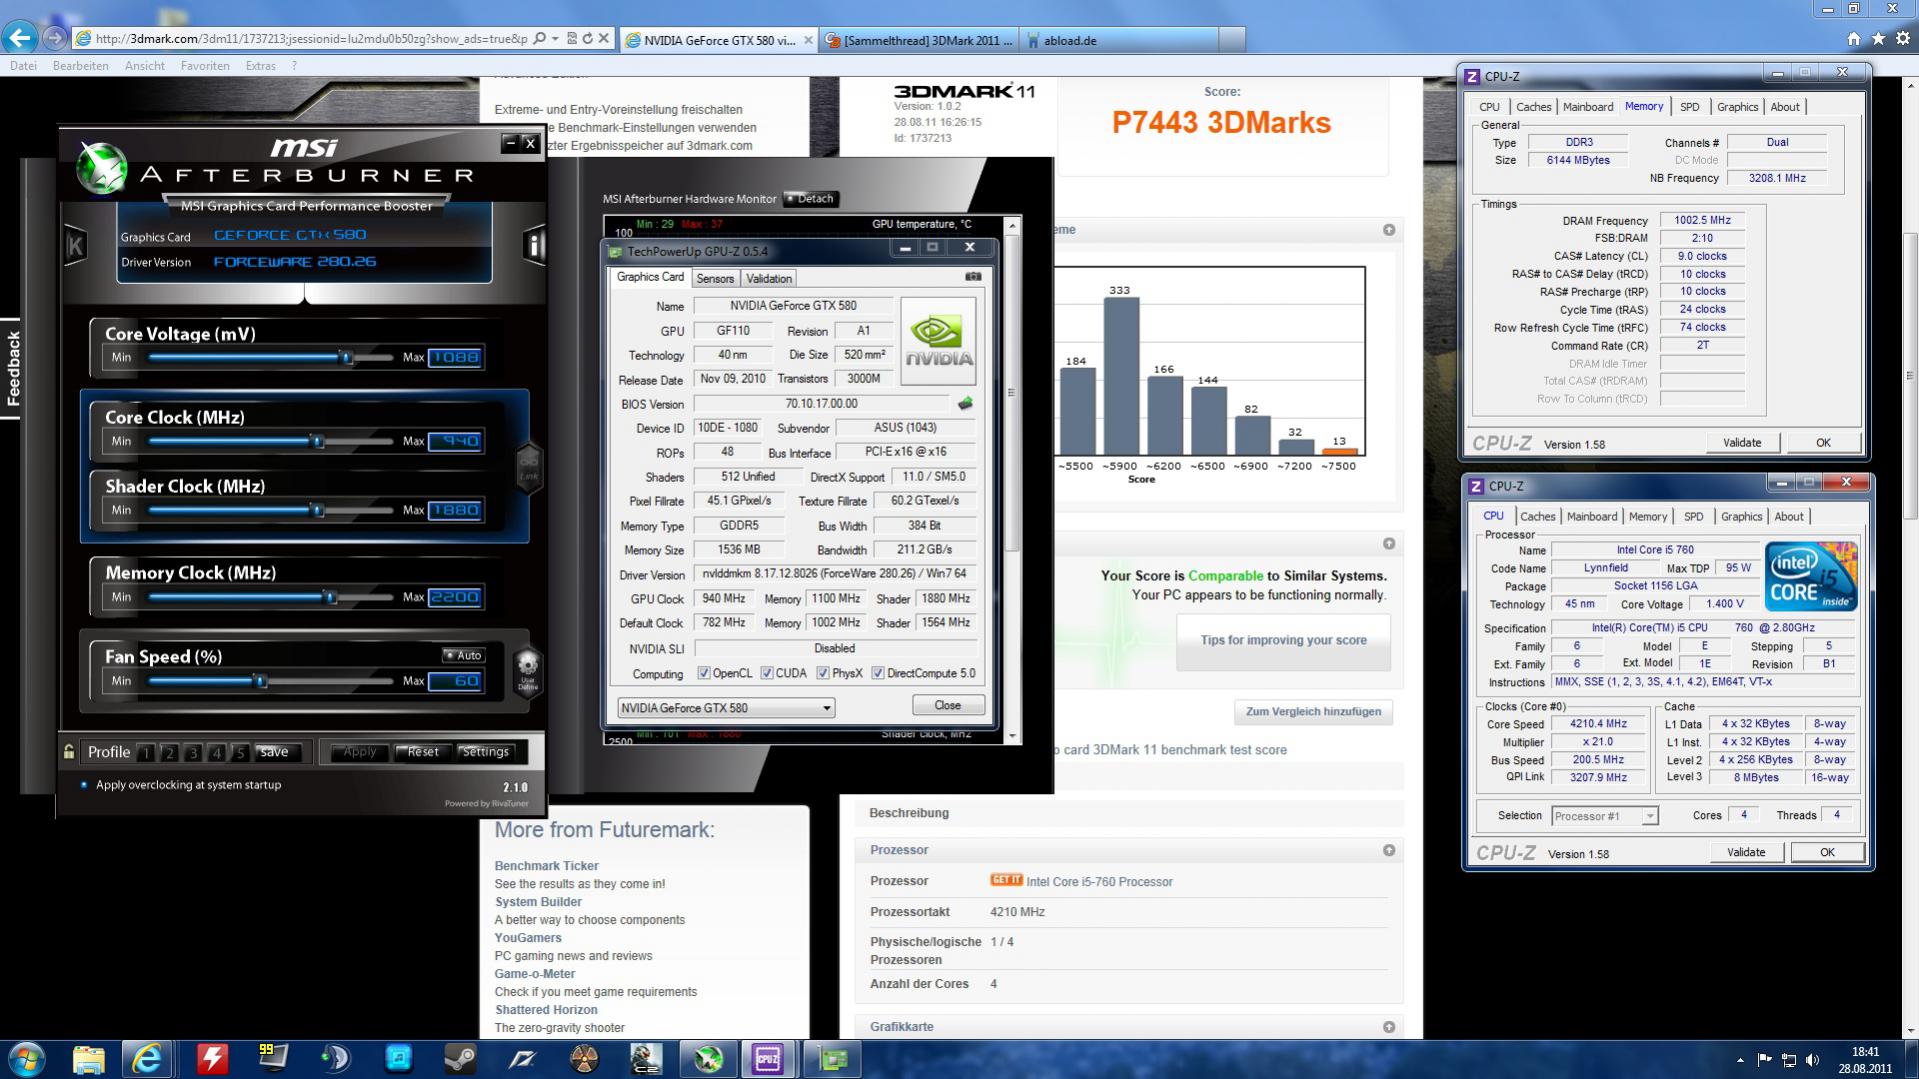Click OK in upper CPU-Z window
This screenshot has height=1079, width=1919.
(x=1823, y=443)
